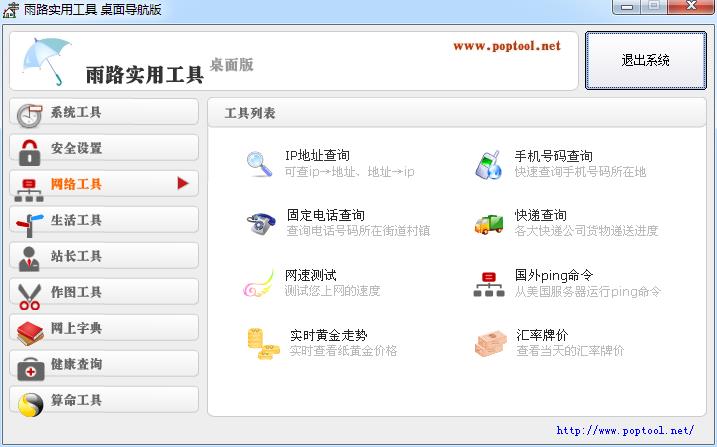Open the 安全设置 category

pyautogui.click(x=104, y=148)
